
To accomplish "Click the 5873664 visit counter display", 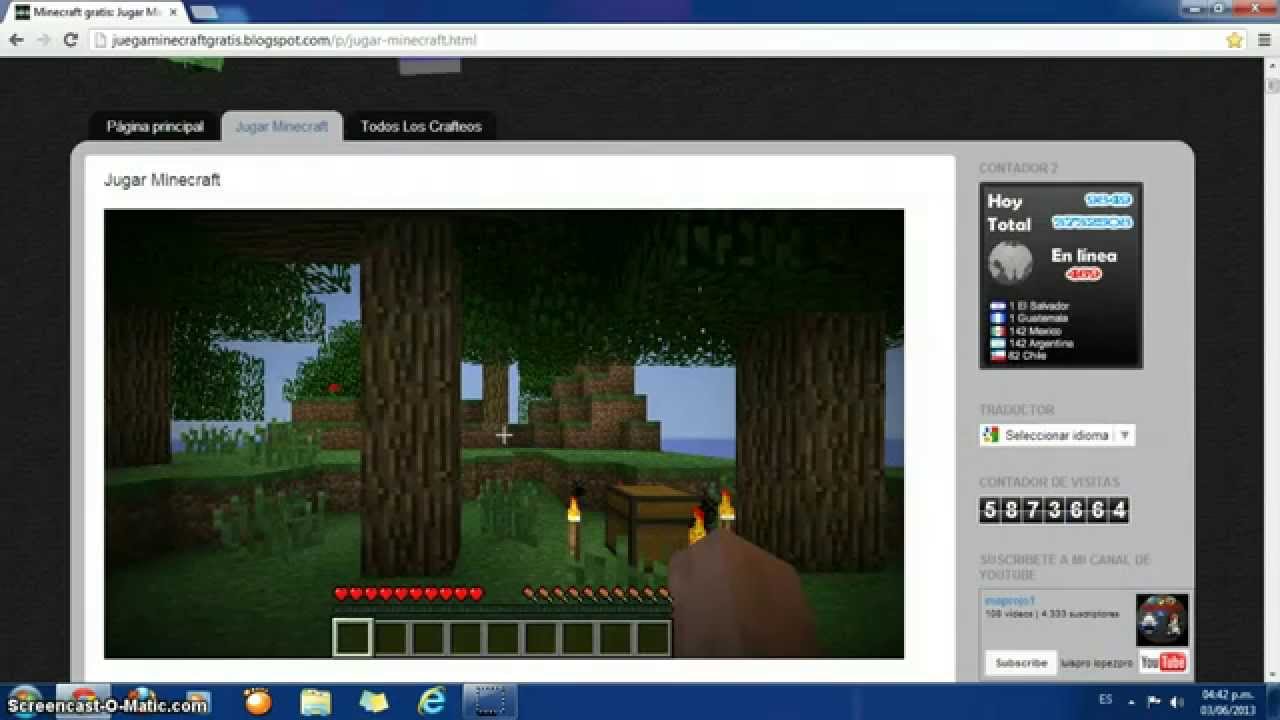I will (x=1054, y=510).
